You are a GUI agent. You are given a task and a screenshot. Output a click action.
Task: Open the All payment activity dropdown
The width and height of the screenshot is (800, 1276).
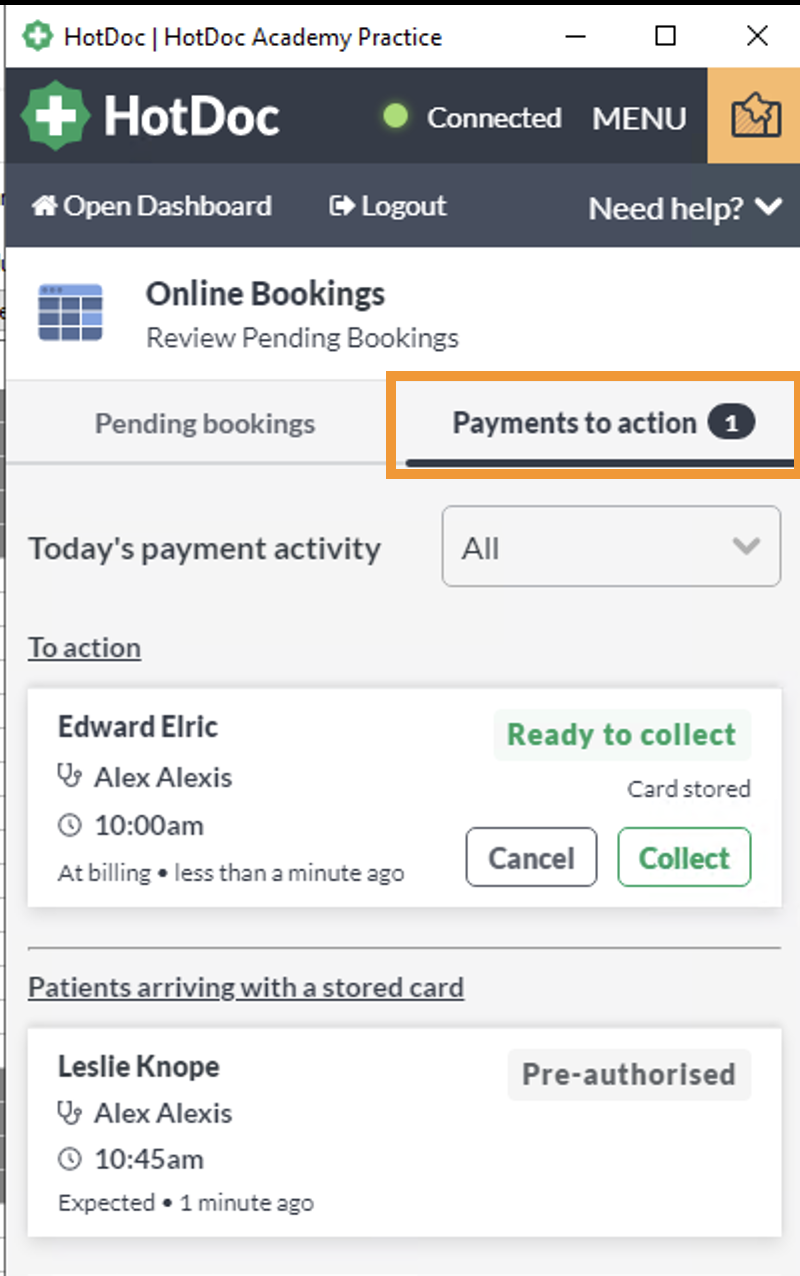(x=611, y=546)
